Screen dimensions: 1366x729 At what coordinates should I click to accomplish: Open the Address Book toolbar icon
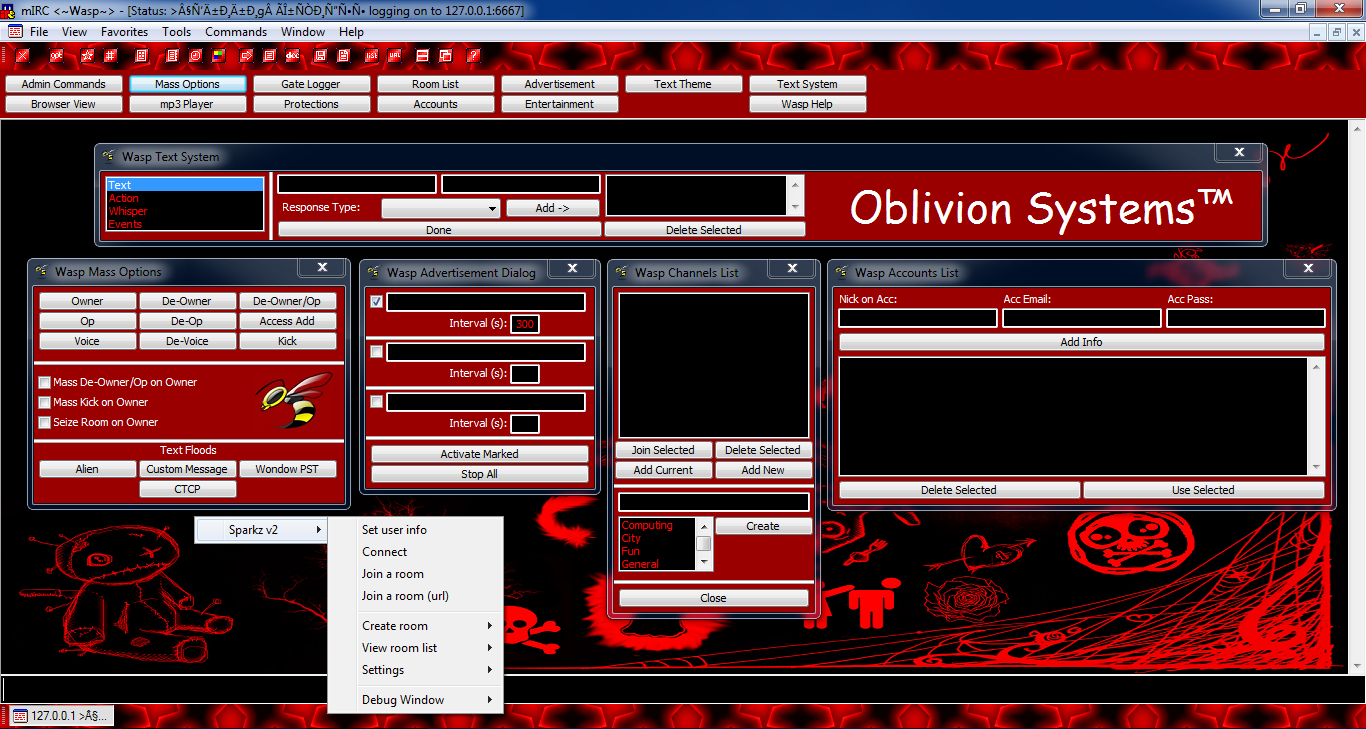click(173, 56)
